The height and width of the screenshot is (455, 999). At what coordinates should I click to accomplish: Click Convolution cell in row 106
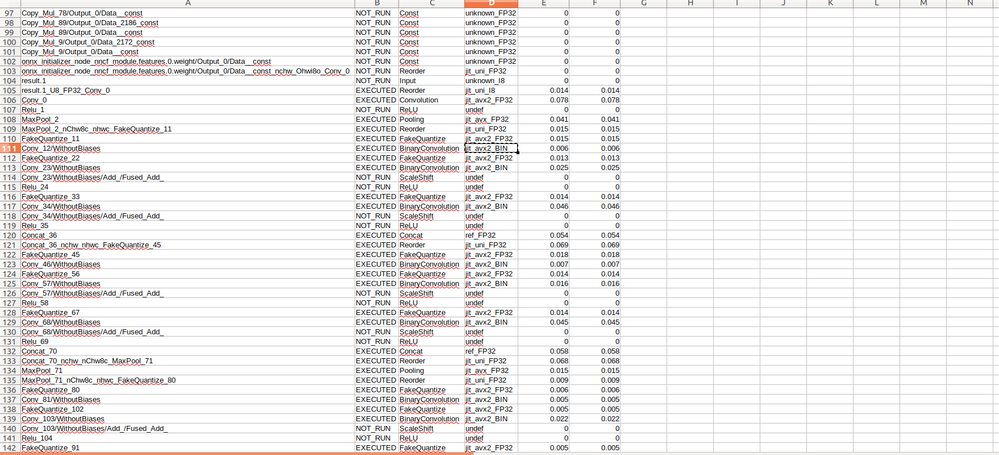pos(431,100)
